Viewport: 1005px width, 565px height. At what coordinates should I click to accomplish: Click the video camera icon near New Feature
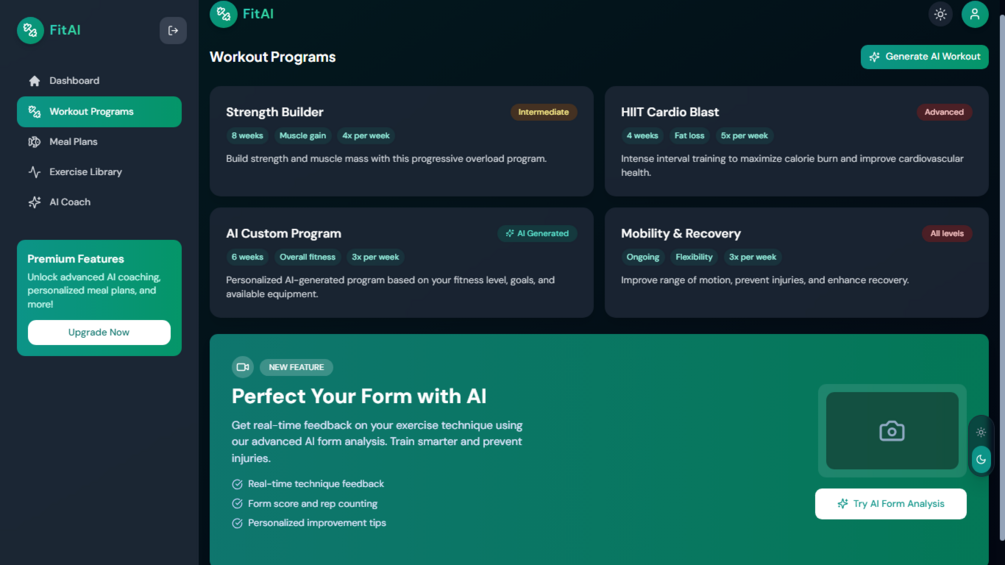243,367
